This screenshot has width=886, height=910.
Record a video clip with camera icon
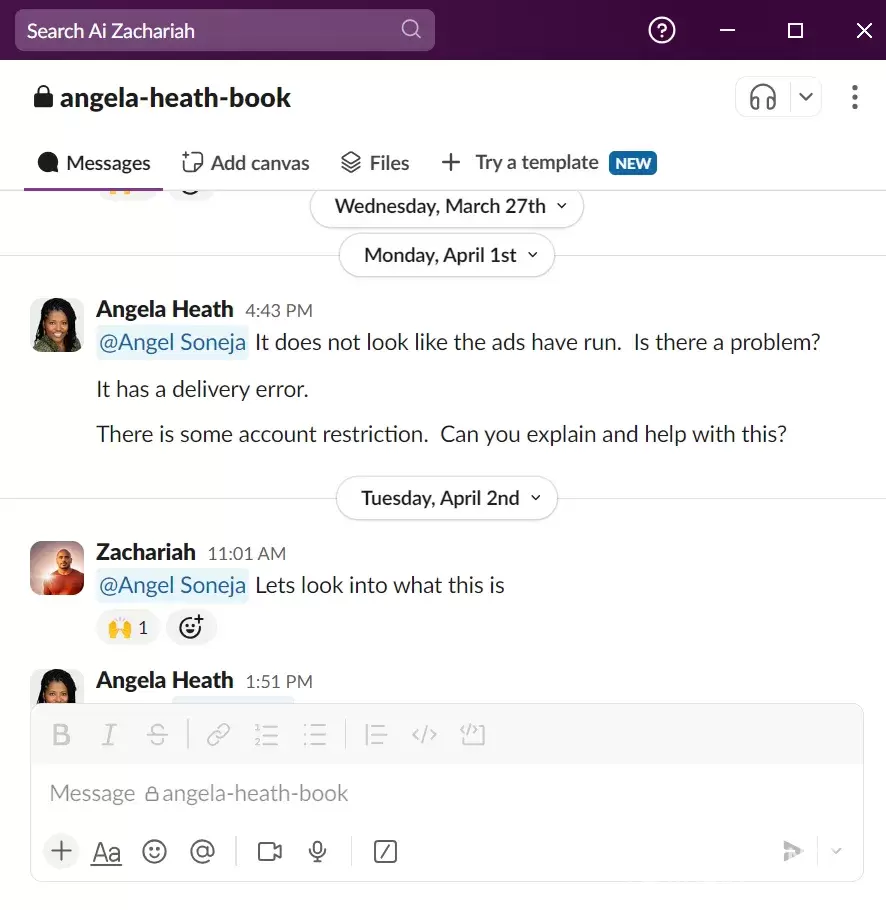point(270,852)
